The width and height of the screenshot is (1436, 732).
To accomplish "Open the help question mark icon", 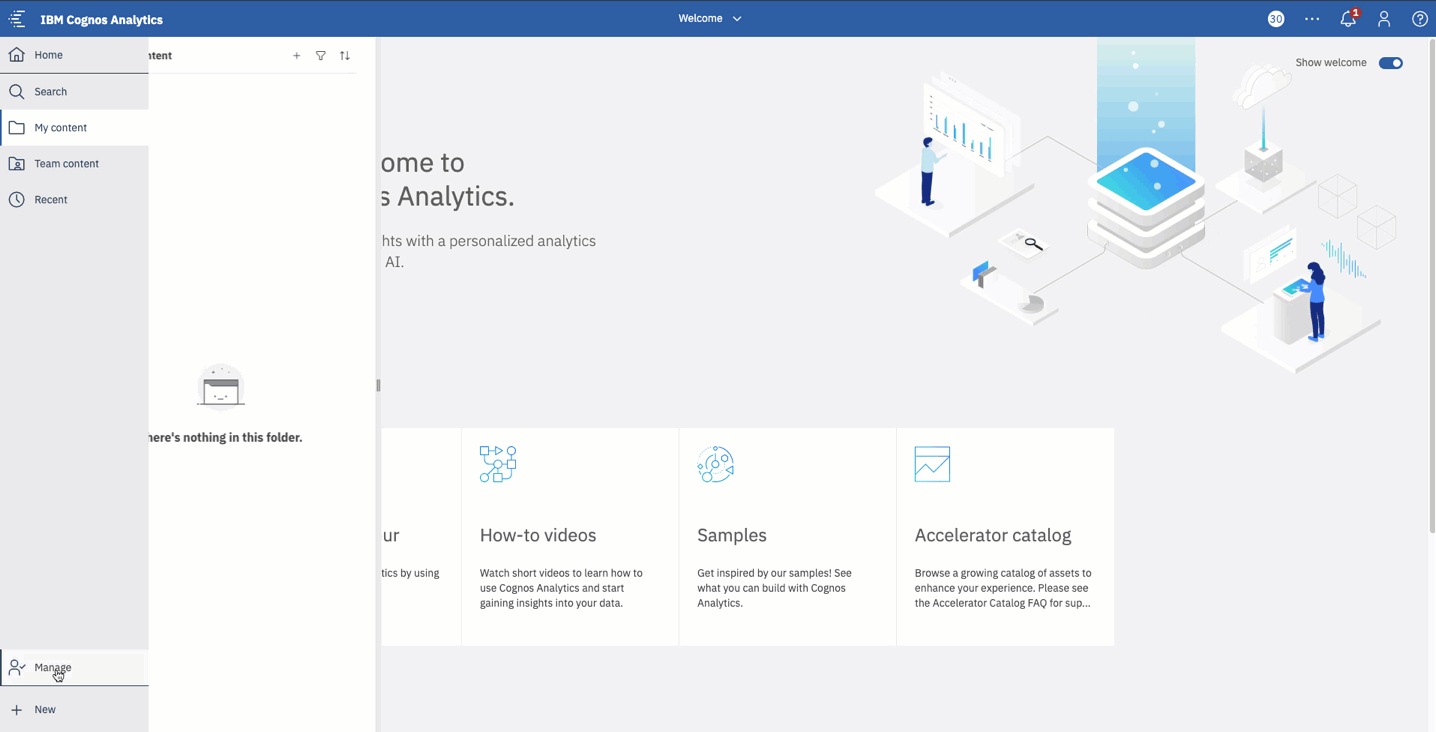I will pyautogui.click(x=1420, y=19).
